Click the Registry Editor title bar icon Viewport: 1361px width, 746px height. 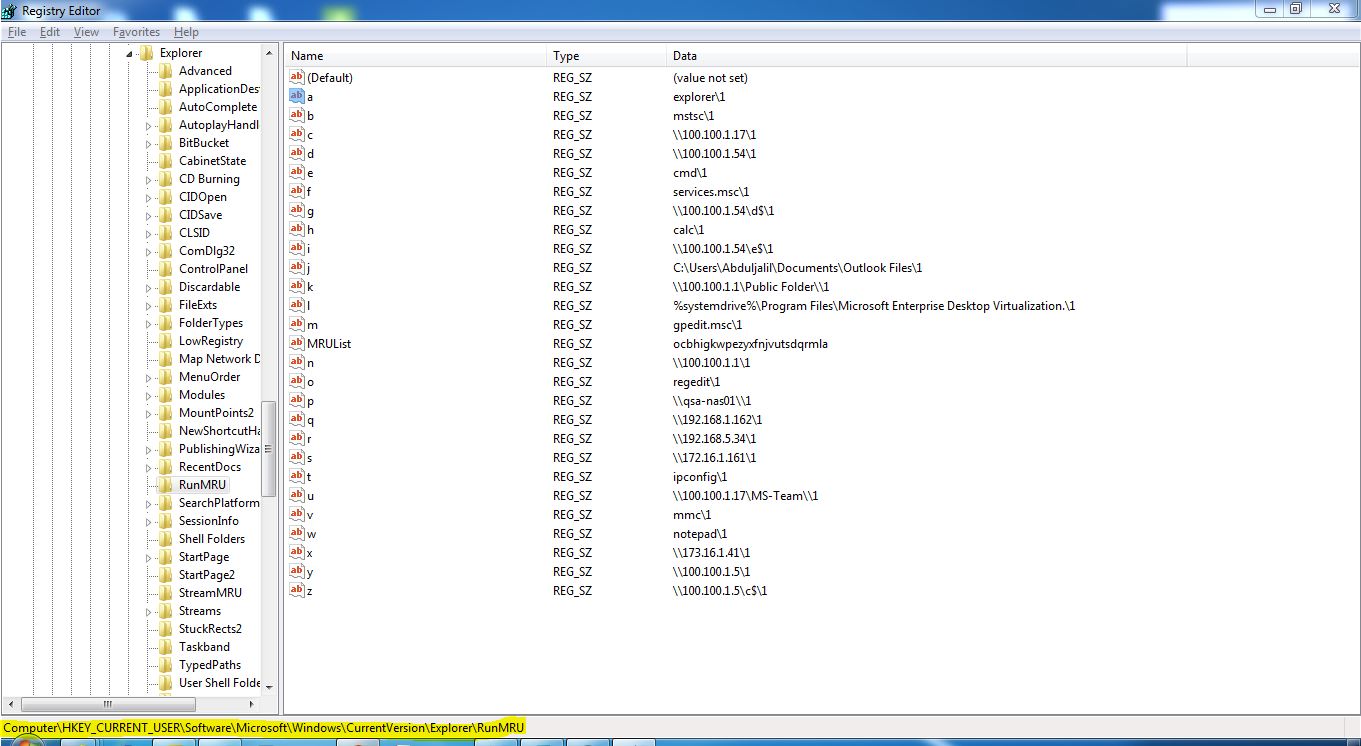point(9,9)
